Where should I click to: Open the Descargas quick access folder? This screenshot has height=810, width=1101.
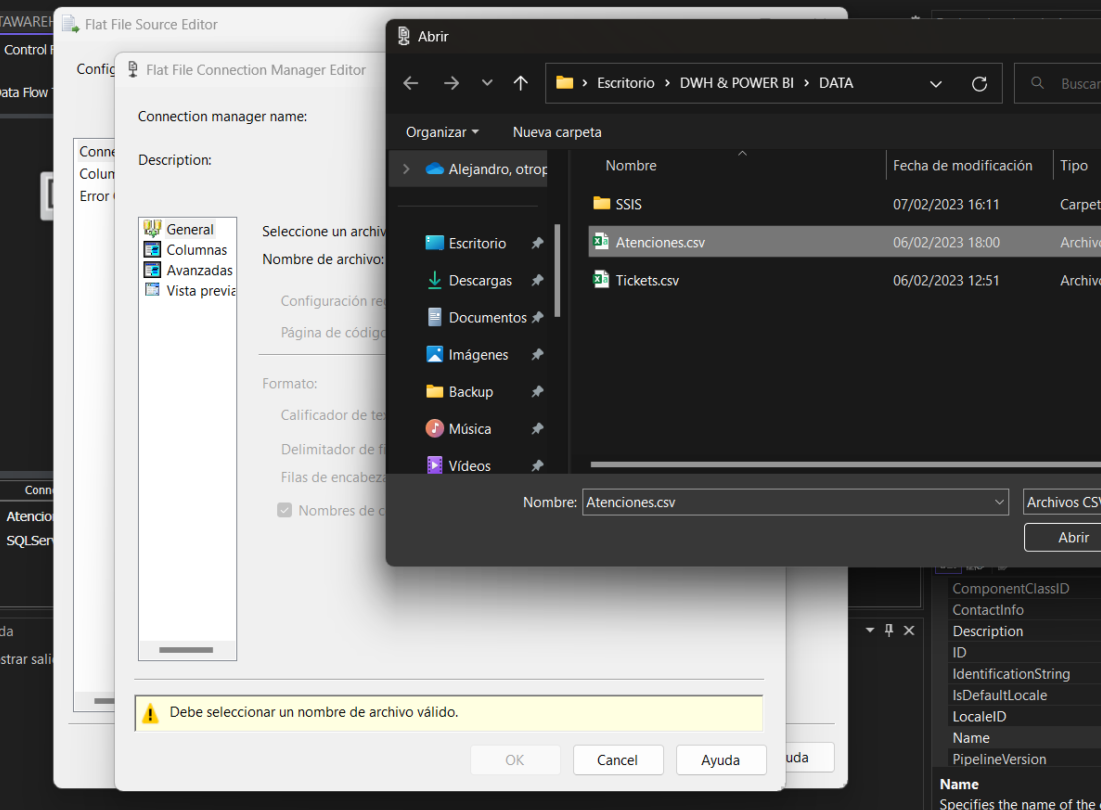point(479,281)
